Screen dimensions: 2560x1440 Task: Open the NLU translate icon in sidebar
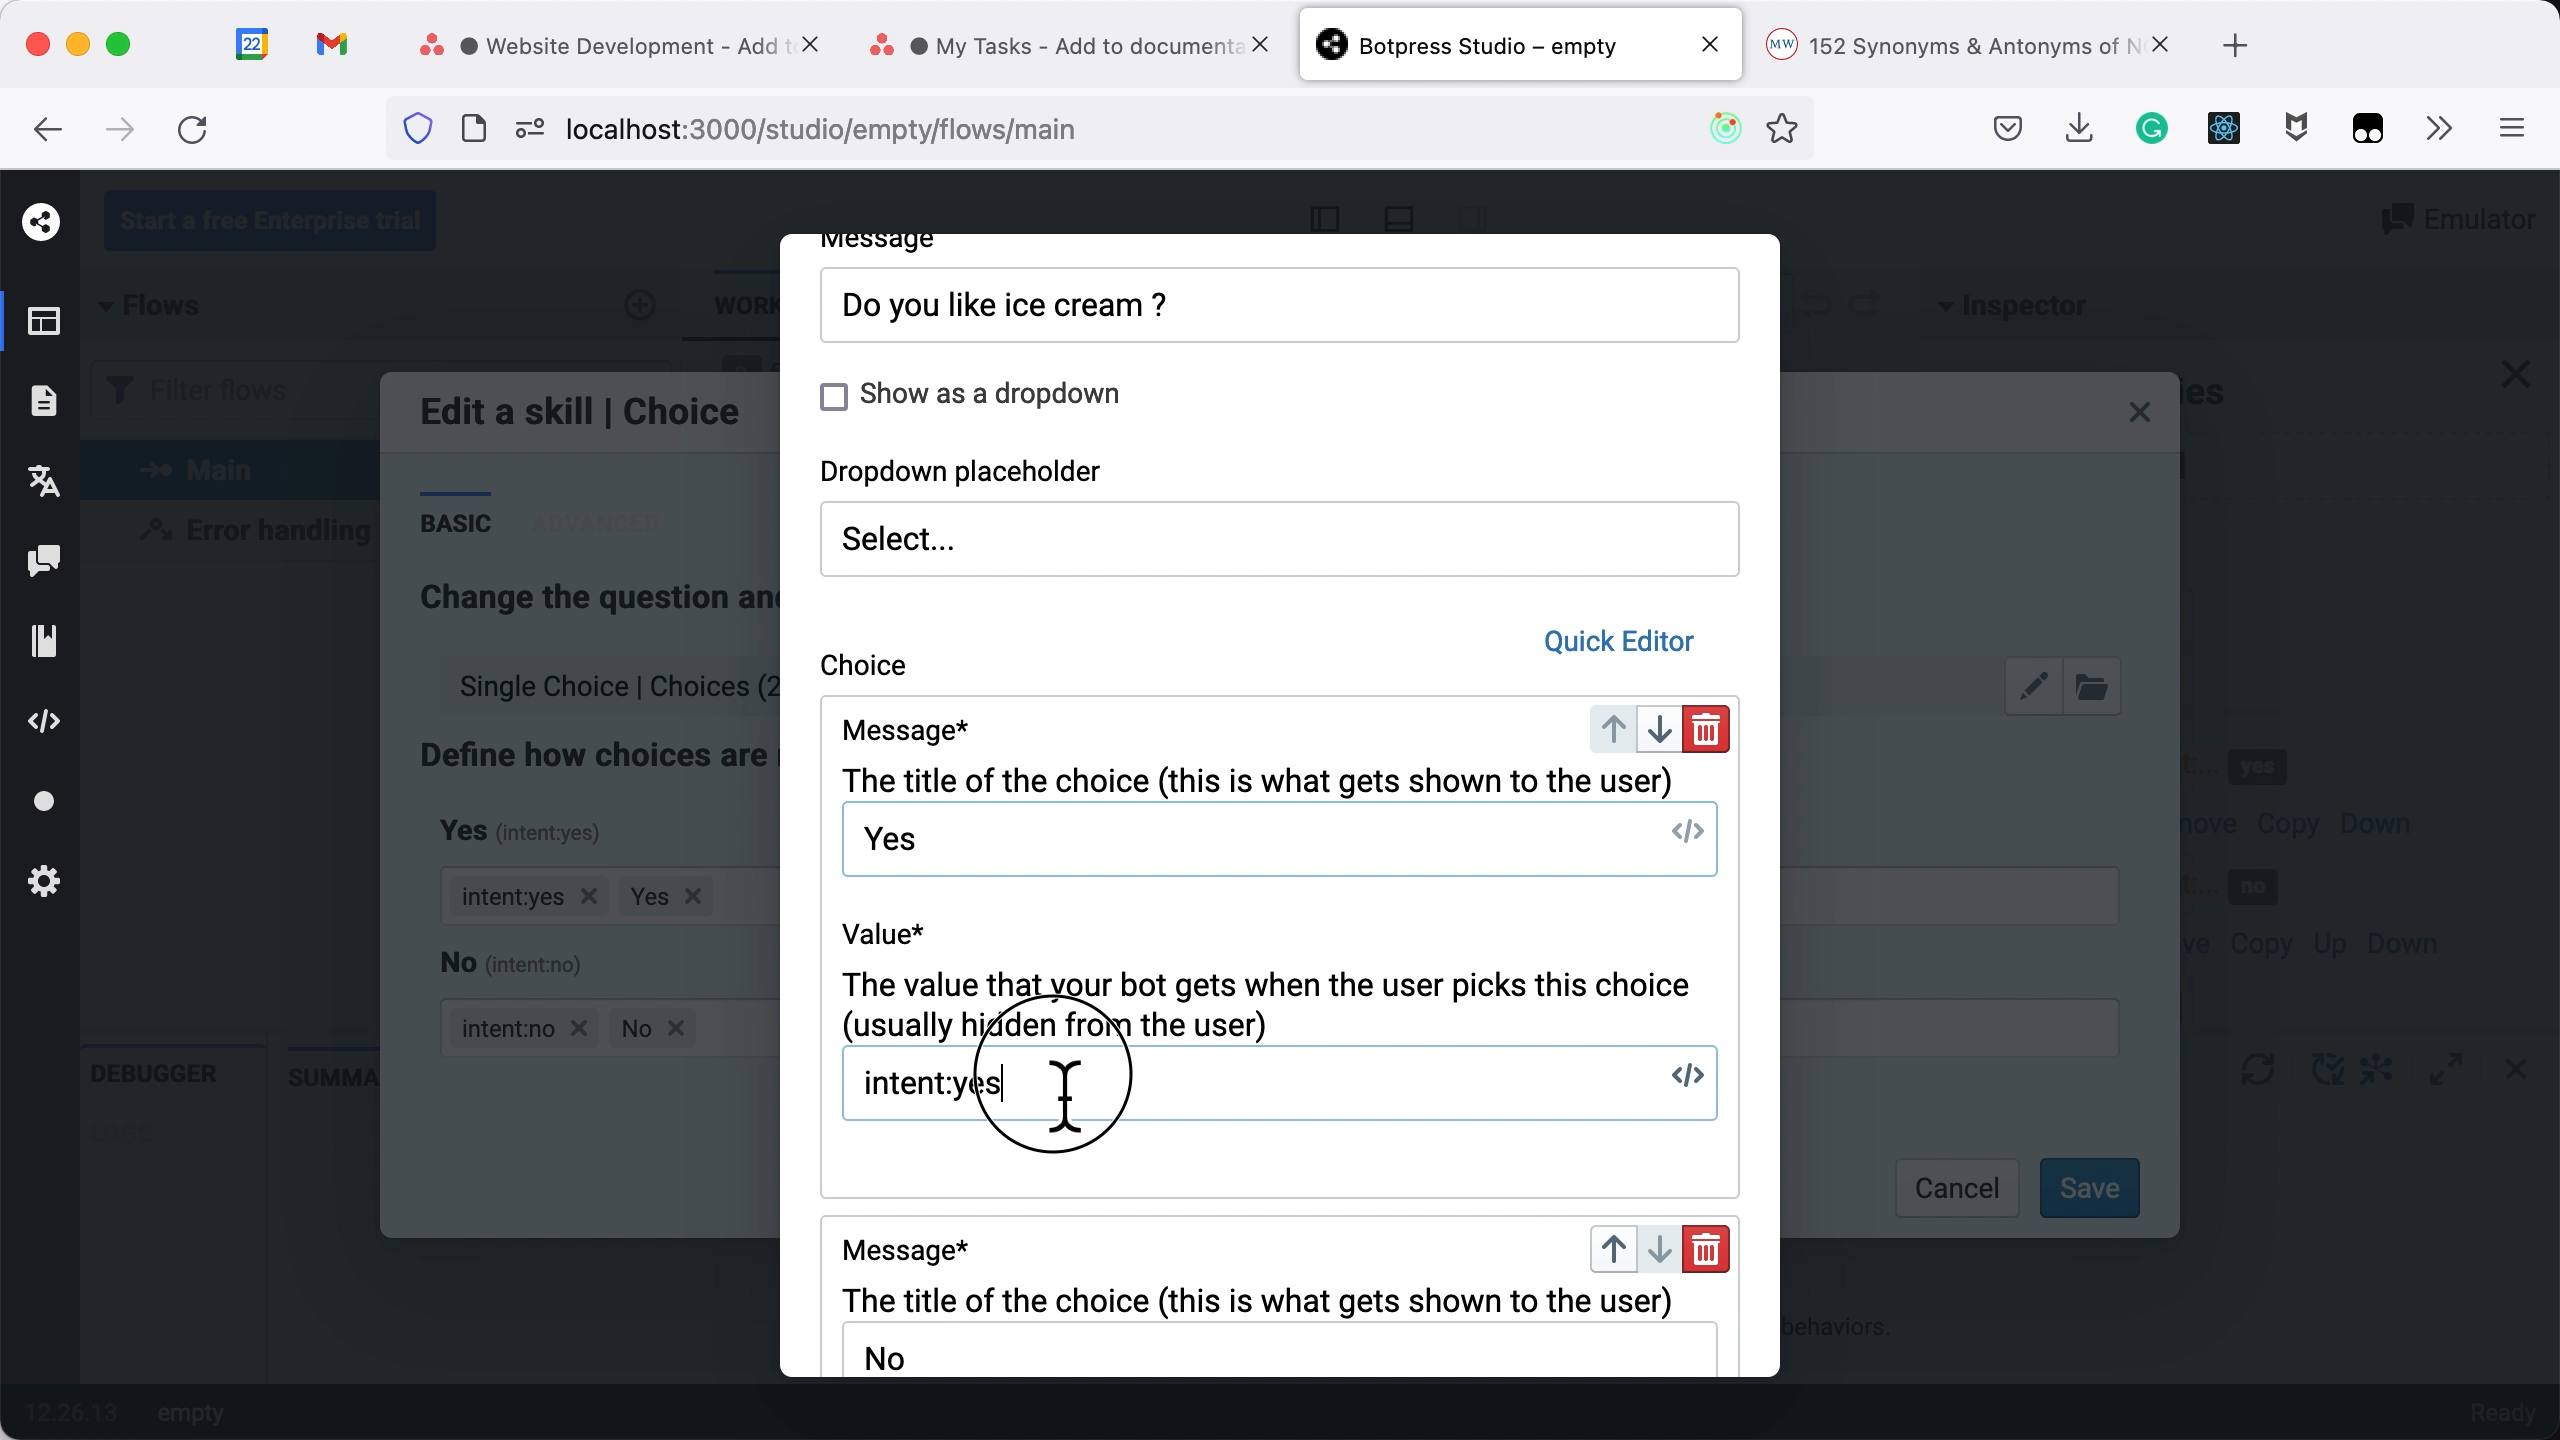43,481
